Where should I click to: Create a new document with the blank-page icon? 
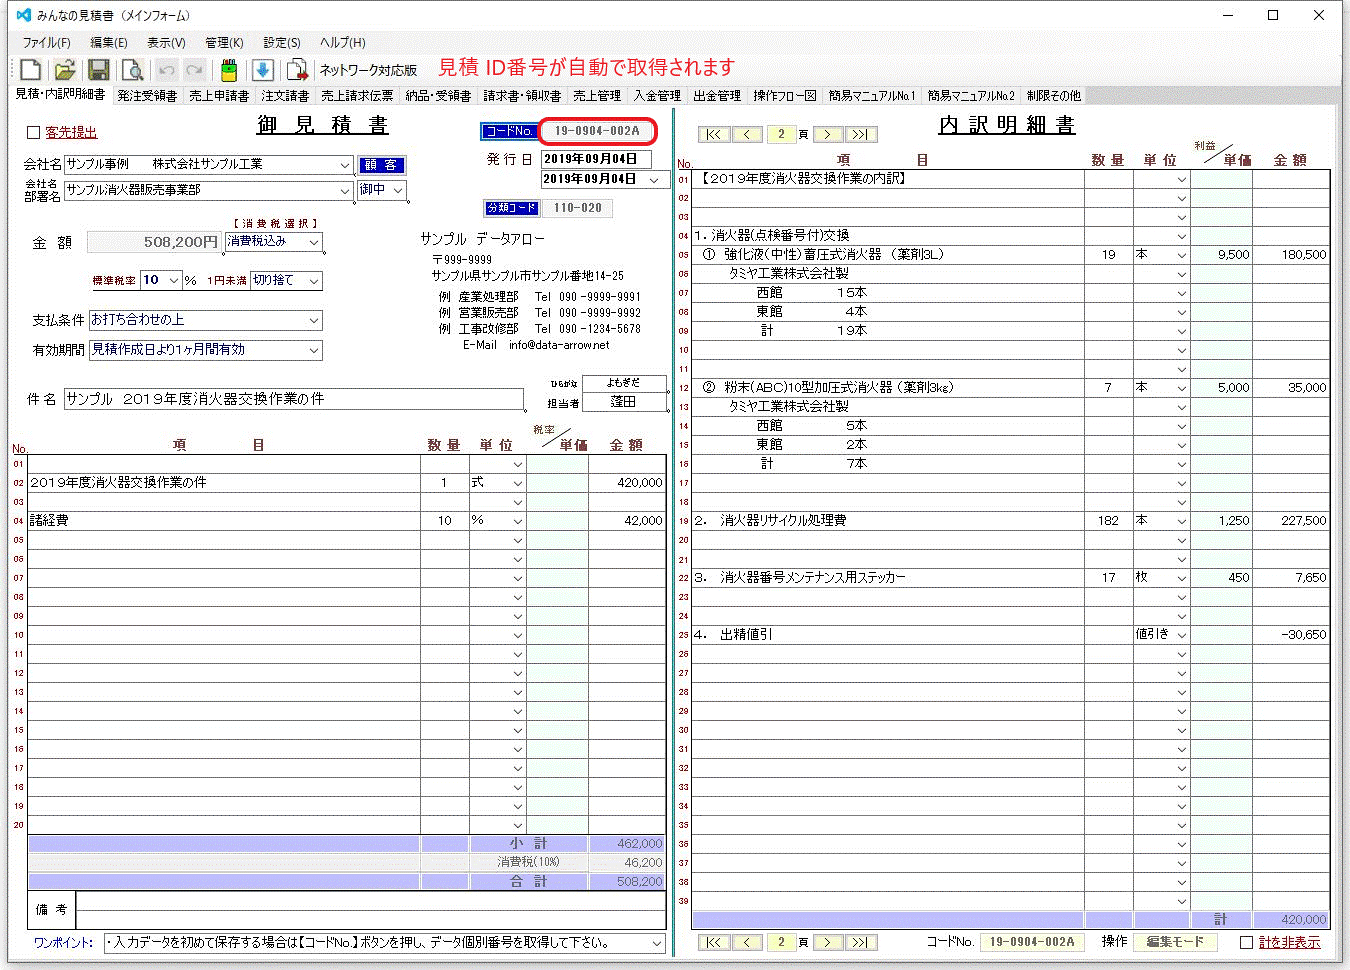(30, 70)
